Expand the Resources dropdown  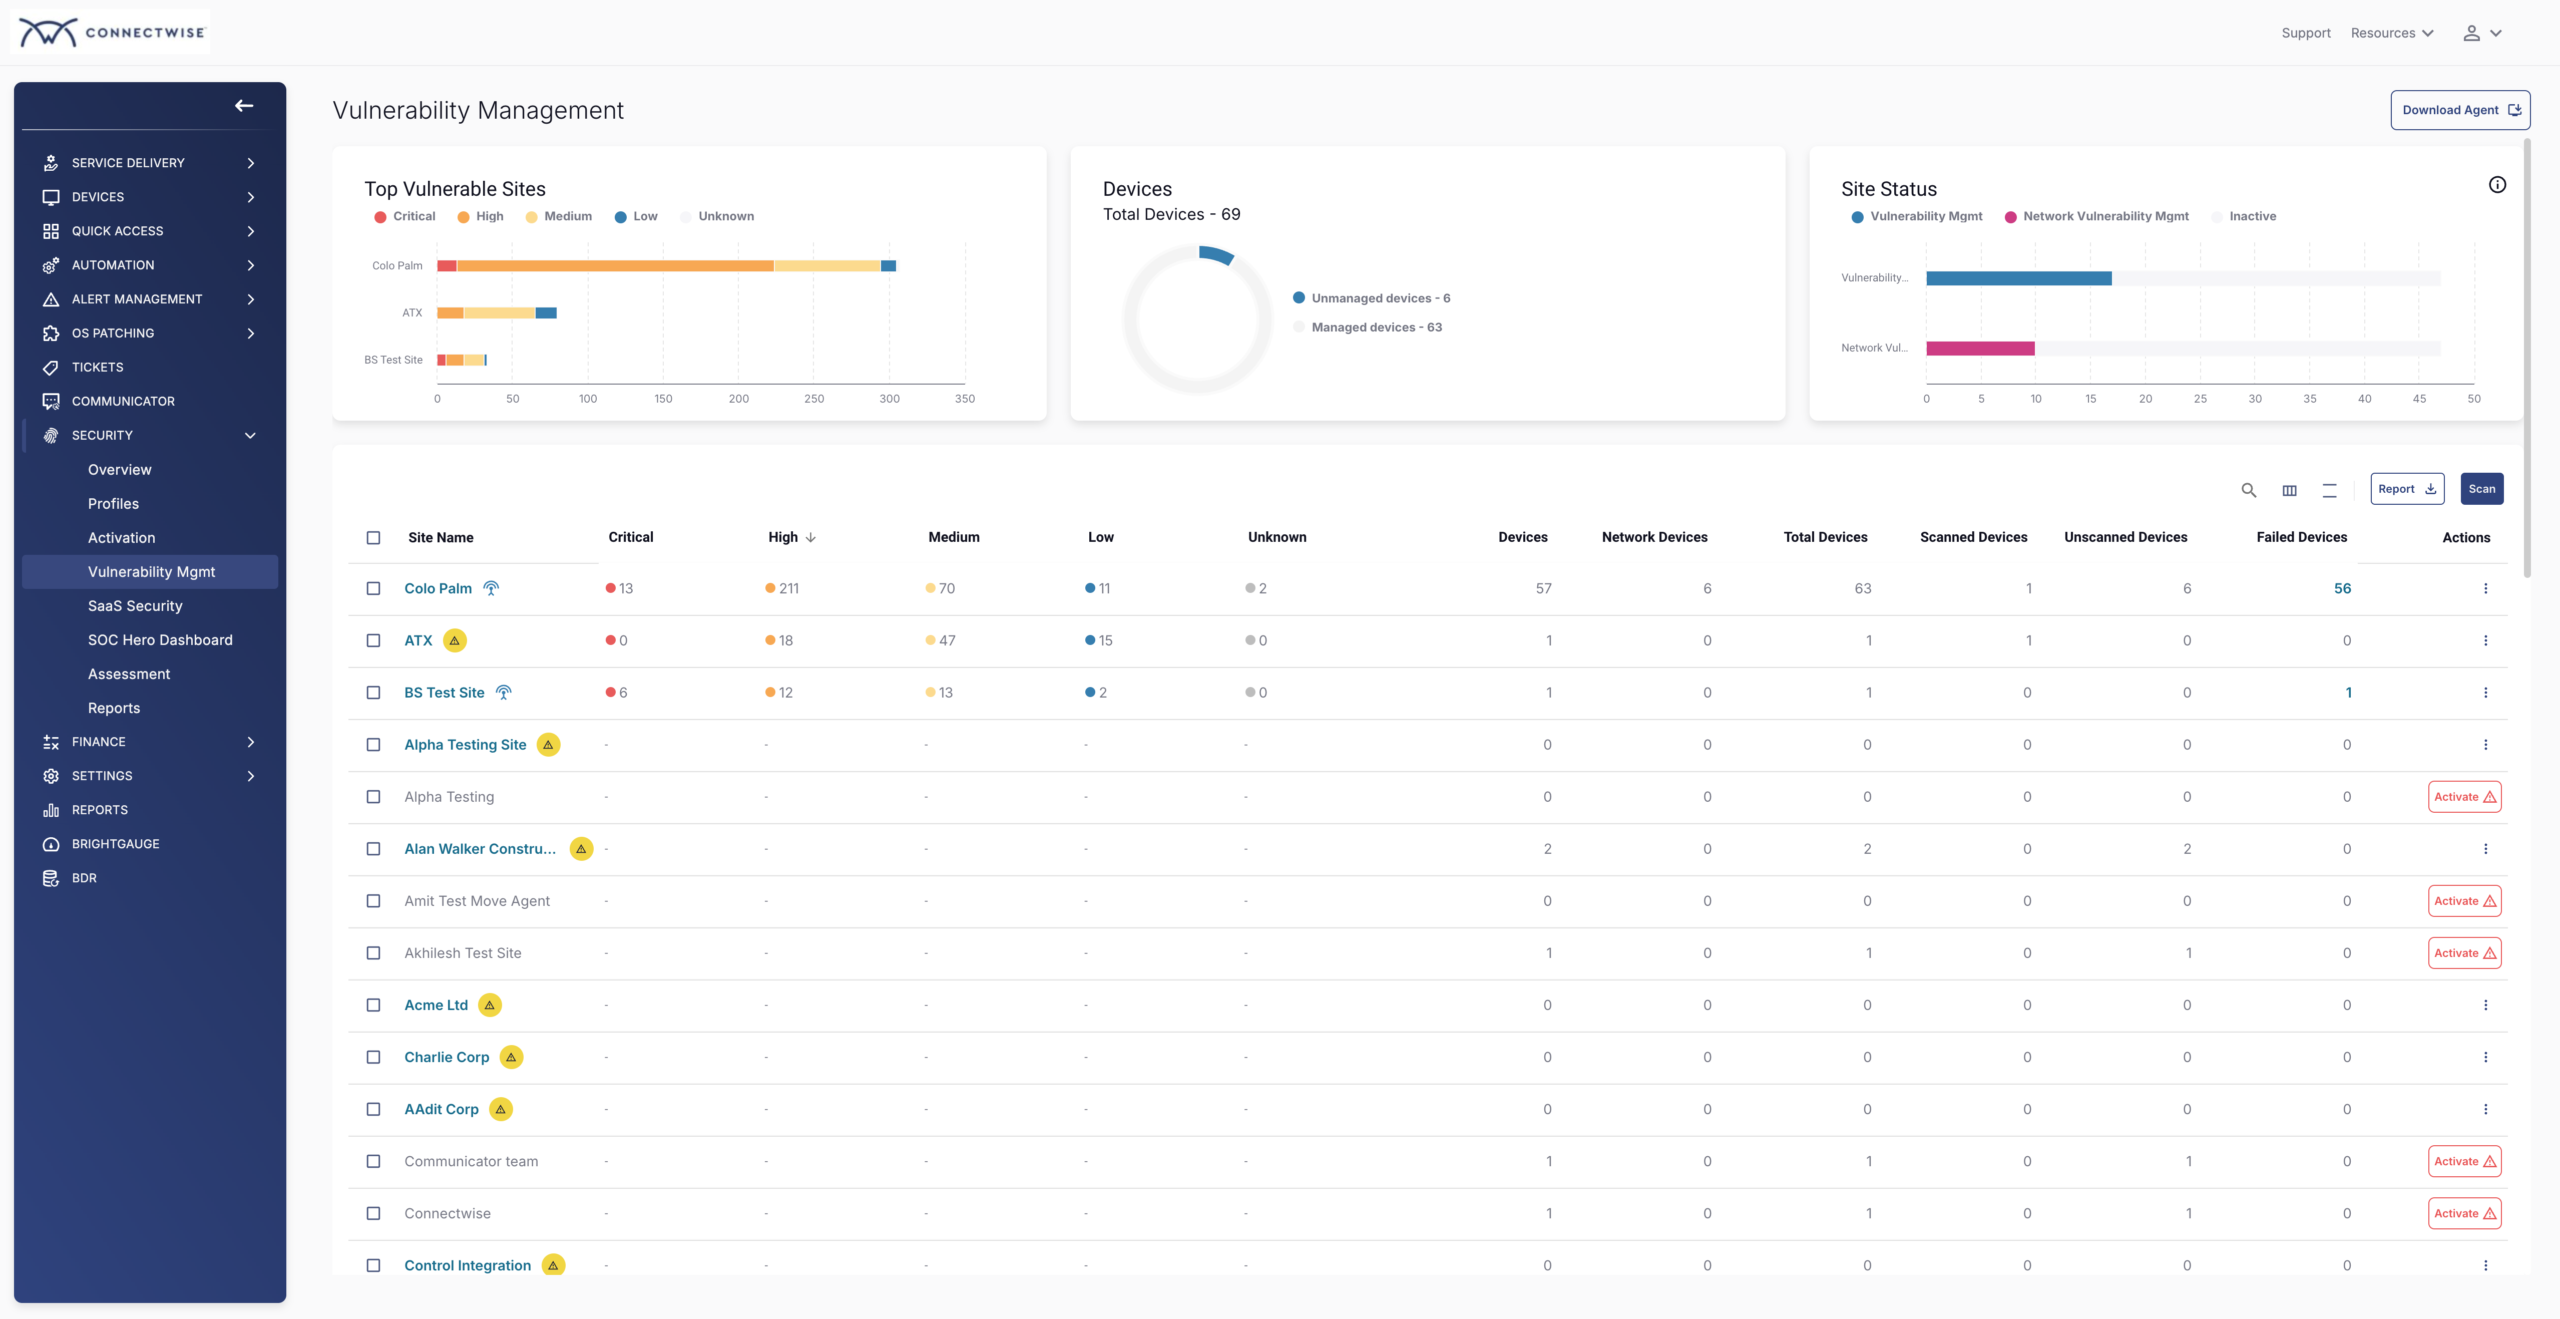point(2391,33)
